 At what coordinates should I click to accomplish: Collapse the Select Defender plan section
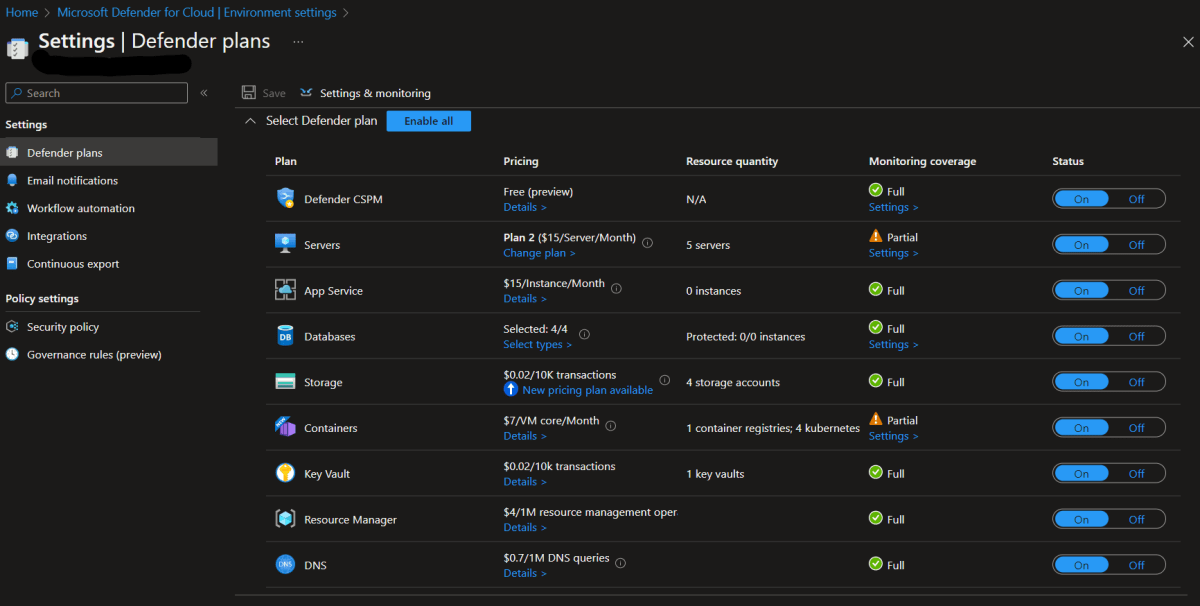250,121
